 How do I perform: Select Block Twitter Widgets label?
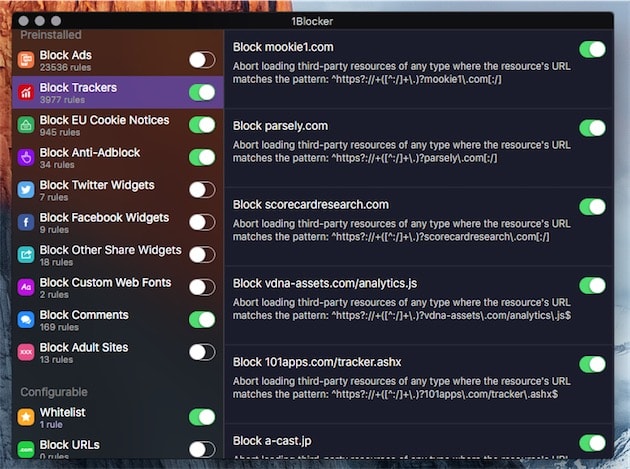coord(97,185)
